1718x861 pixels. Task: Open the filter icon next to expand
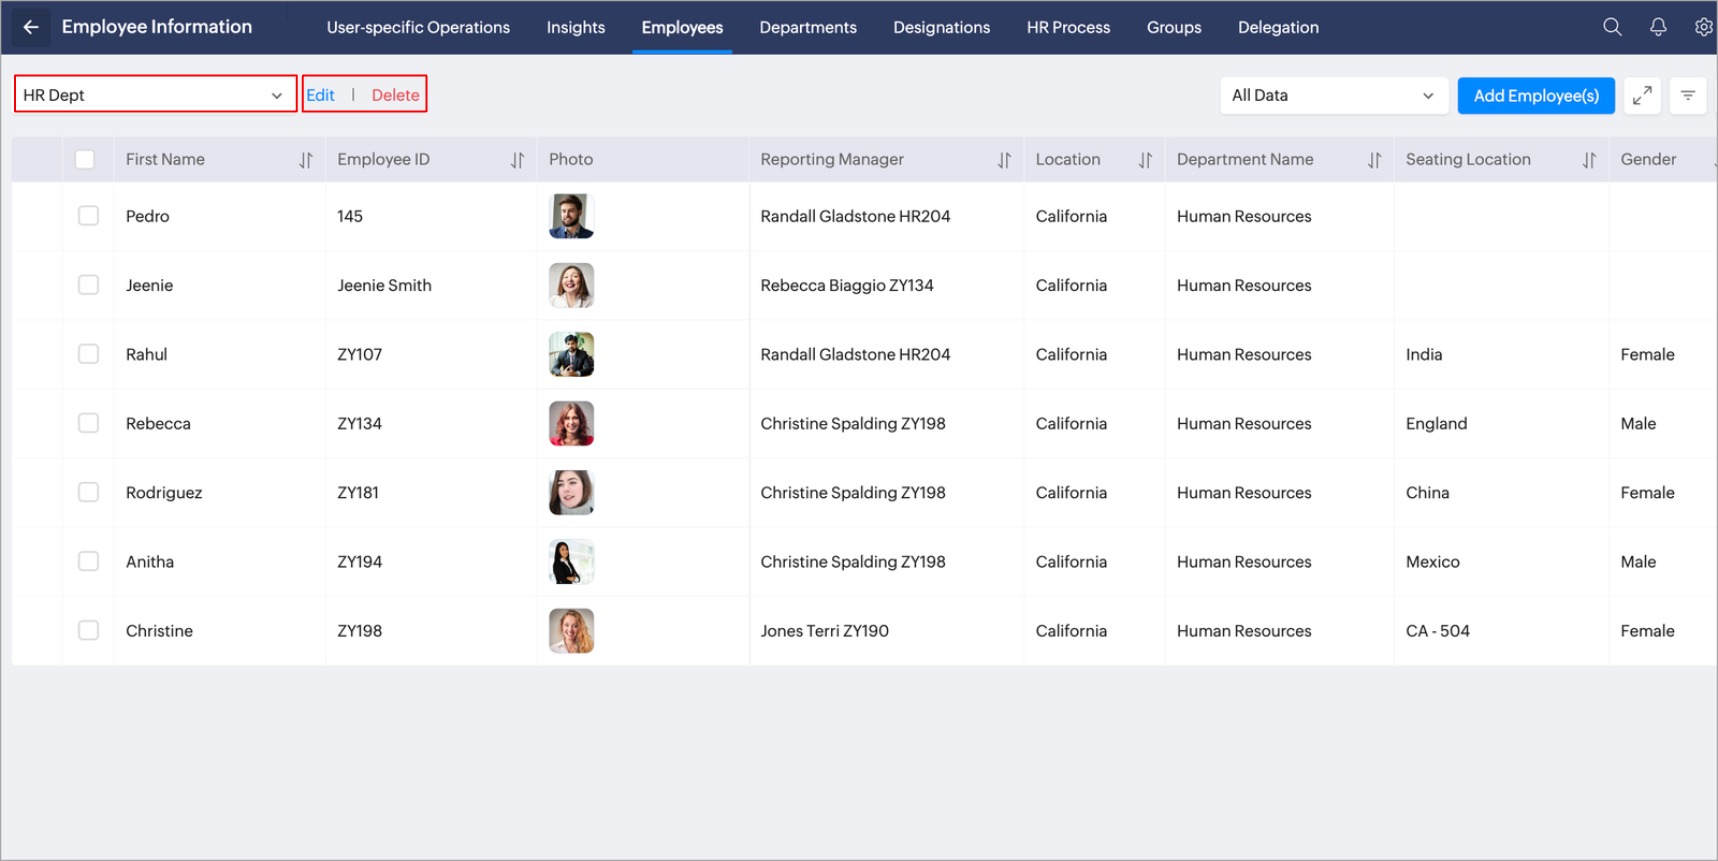tap(1688, 96)
